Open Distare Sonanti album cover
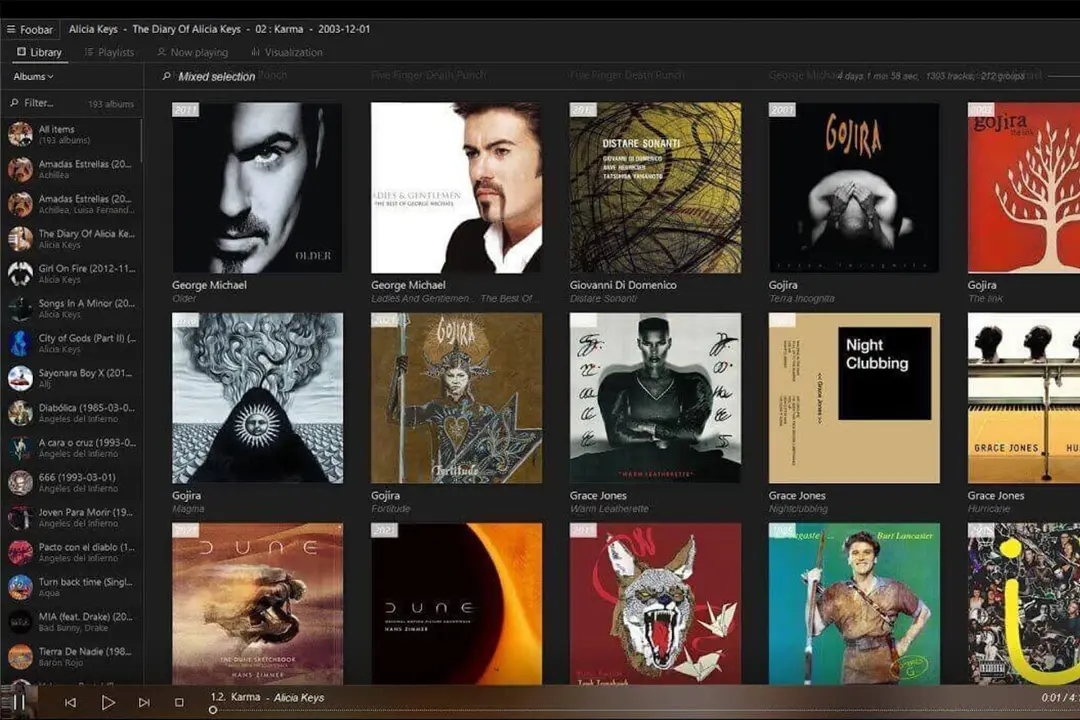The image size is (1080, 720). 655,187
